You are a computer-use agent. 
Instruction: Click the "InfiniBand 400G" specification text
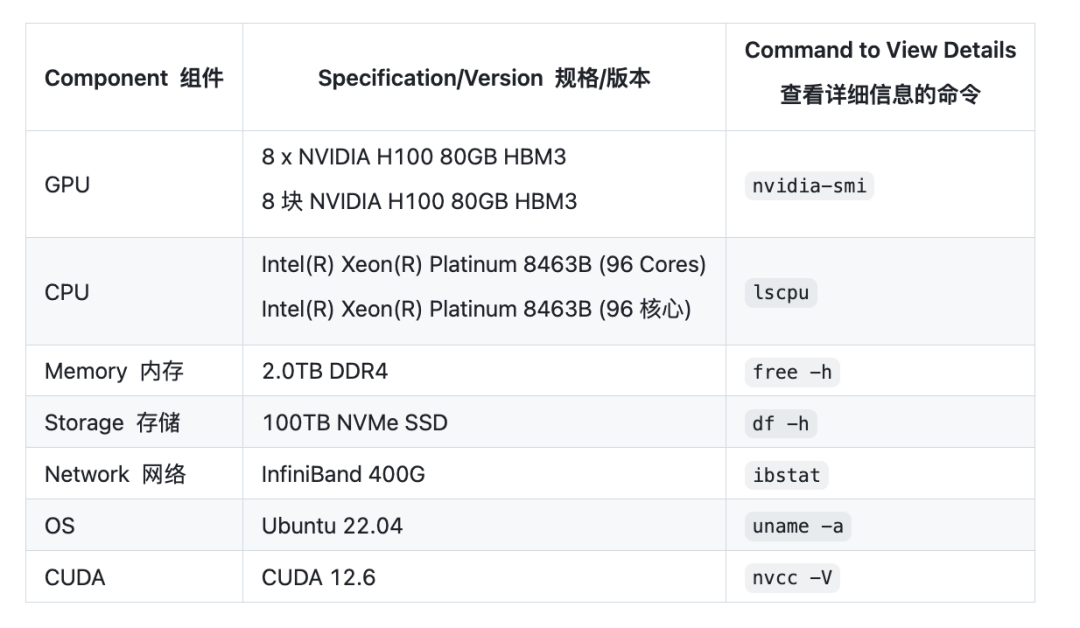(343, 475)
